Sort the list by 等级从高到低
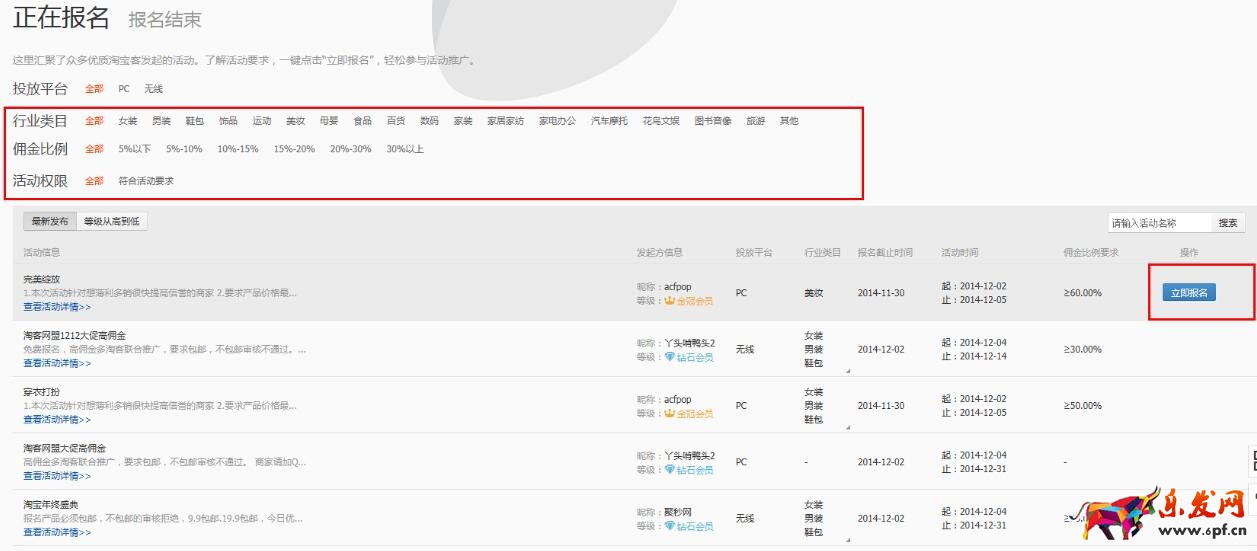 112,222
